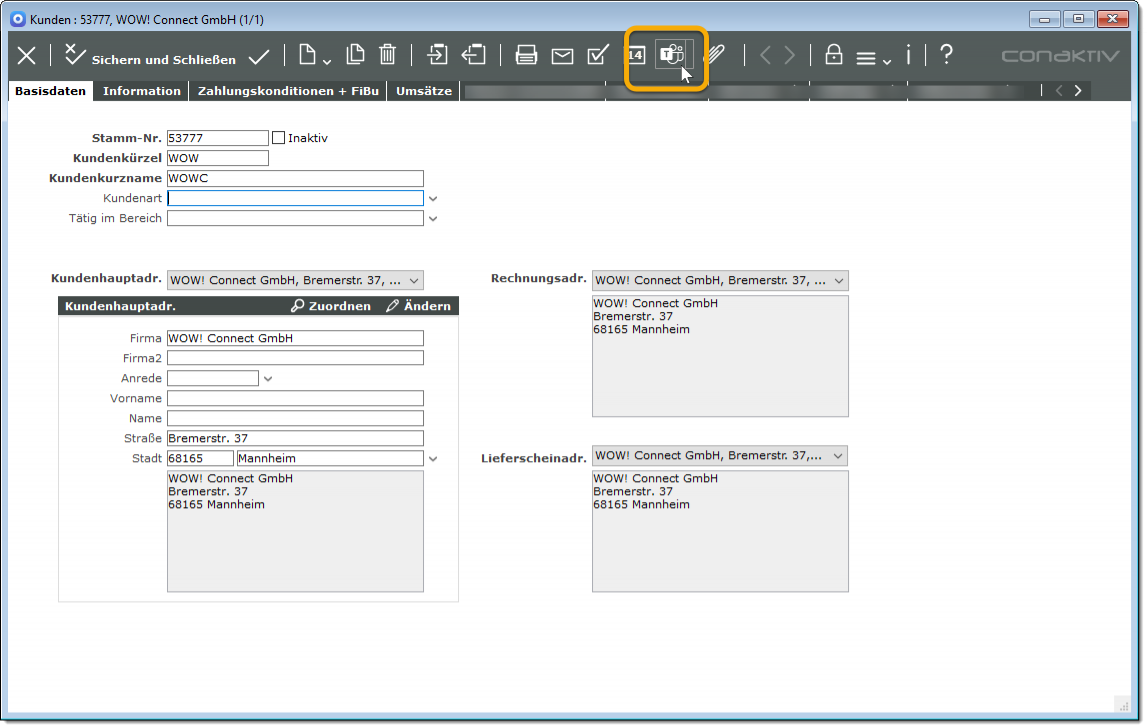Viewport: 1147px width, 728px height.
Task: Expand the Tätig im Bereich dropdown
Action: [x=433, y=219]
